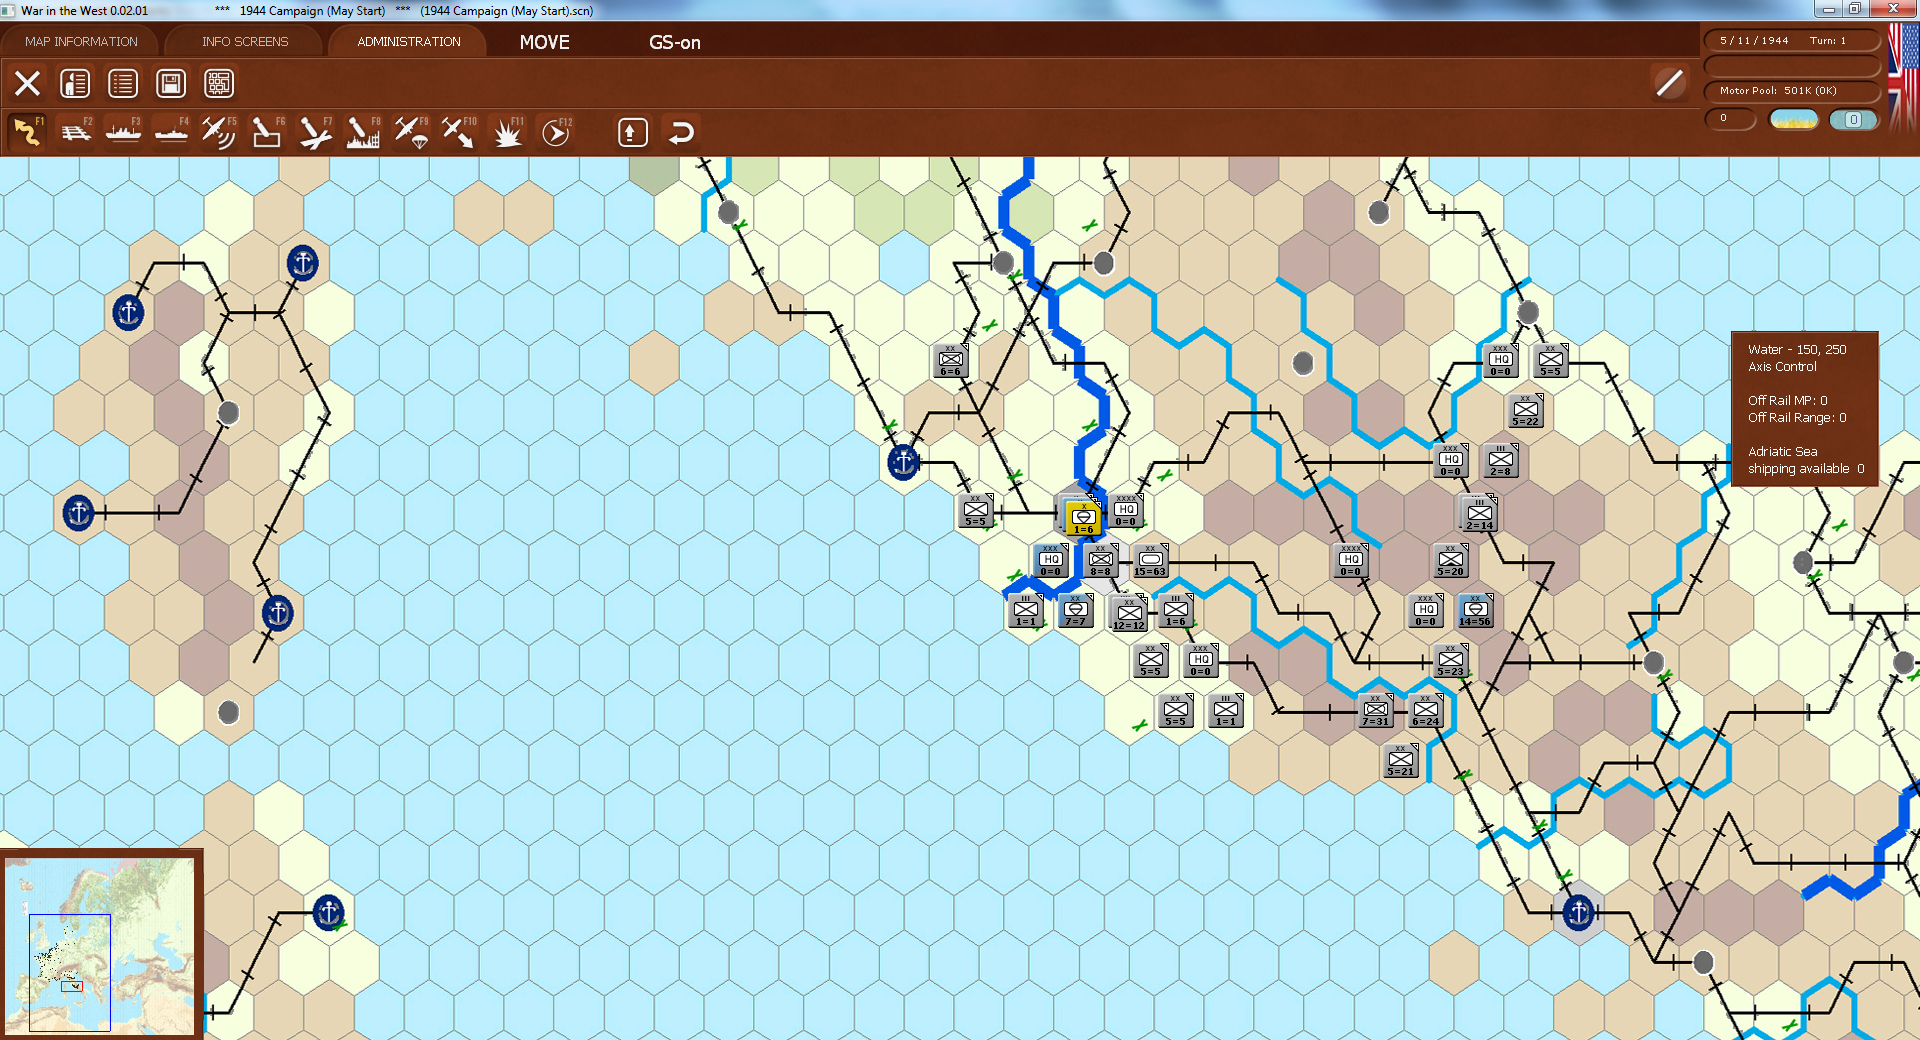The height and width of the screenshot is (1040, 1920).
Task: Open the person-with-list report icon
Action: pyautogui.click(x=75, y=83)
